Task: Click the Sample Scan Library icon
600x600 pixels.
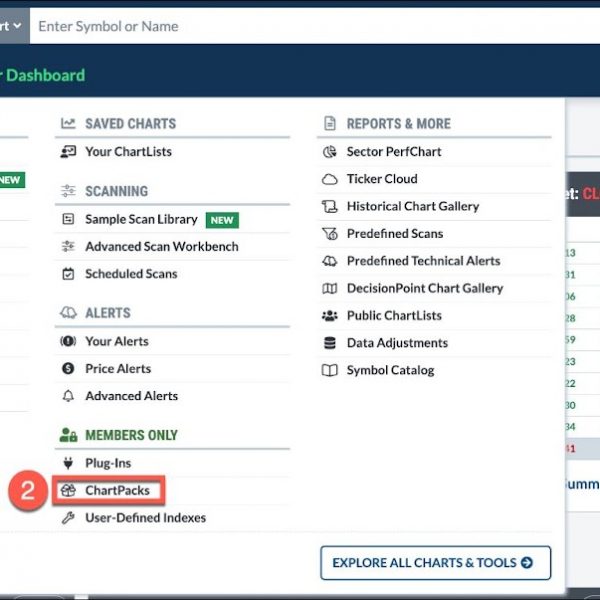Action: pos(68,219)
